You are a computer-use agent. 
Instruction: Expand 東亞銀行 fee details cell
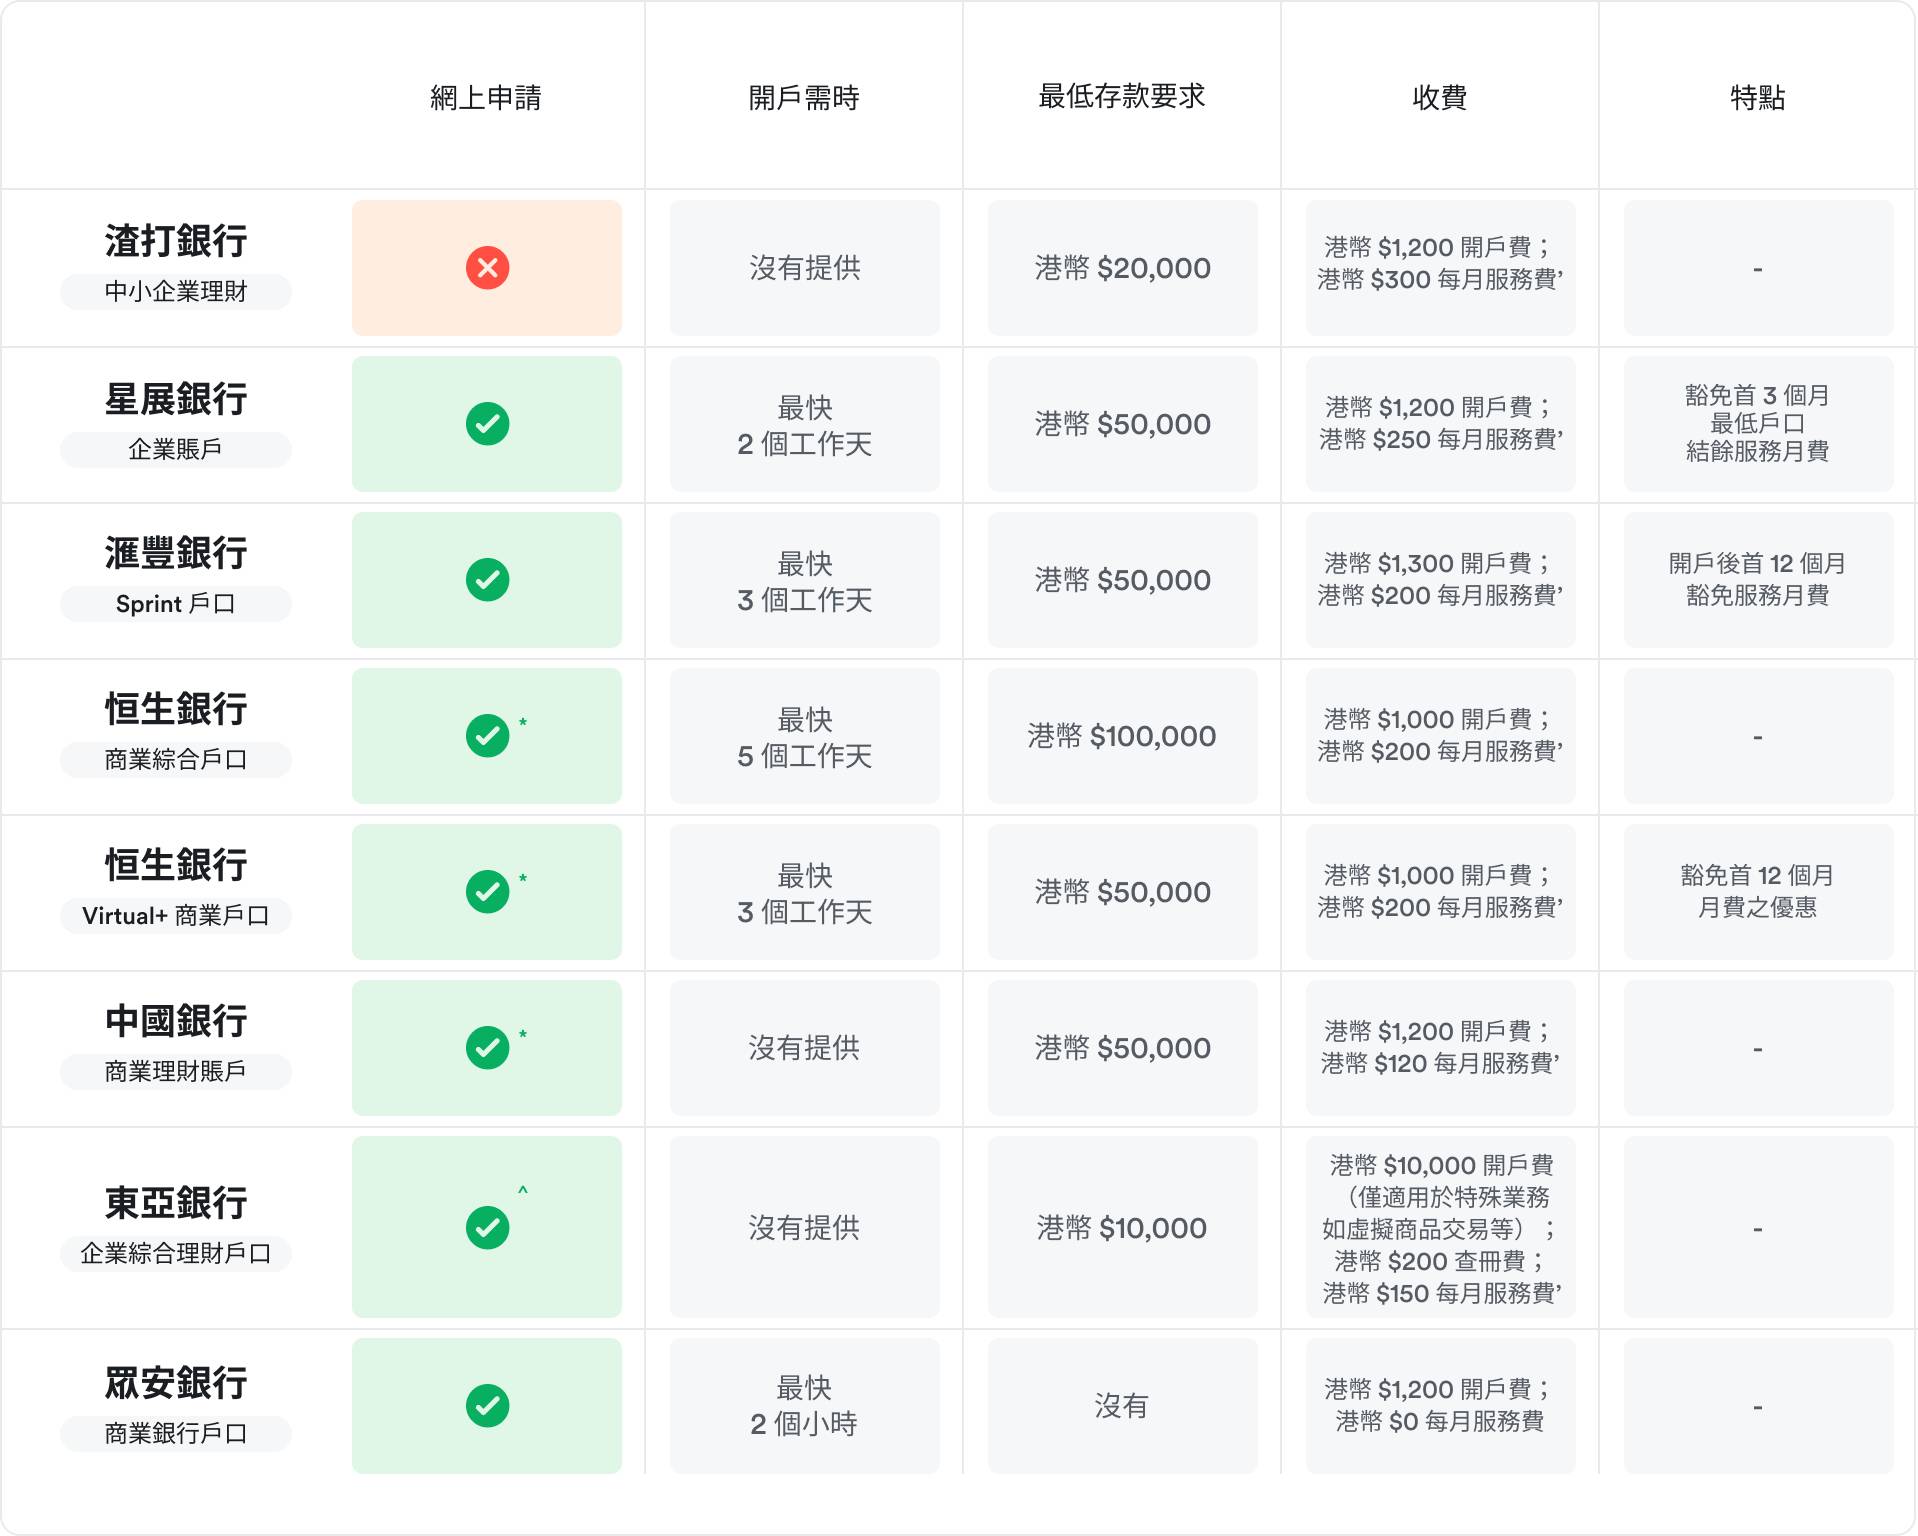[1440, 1227]
